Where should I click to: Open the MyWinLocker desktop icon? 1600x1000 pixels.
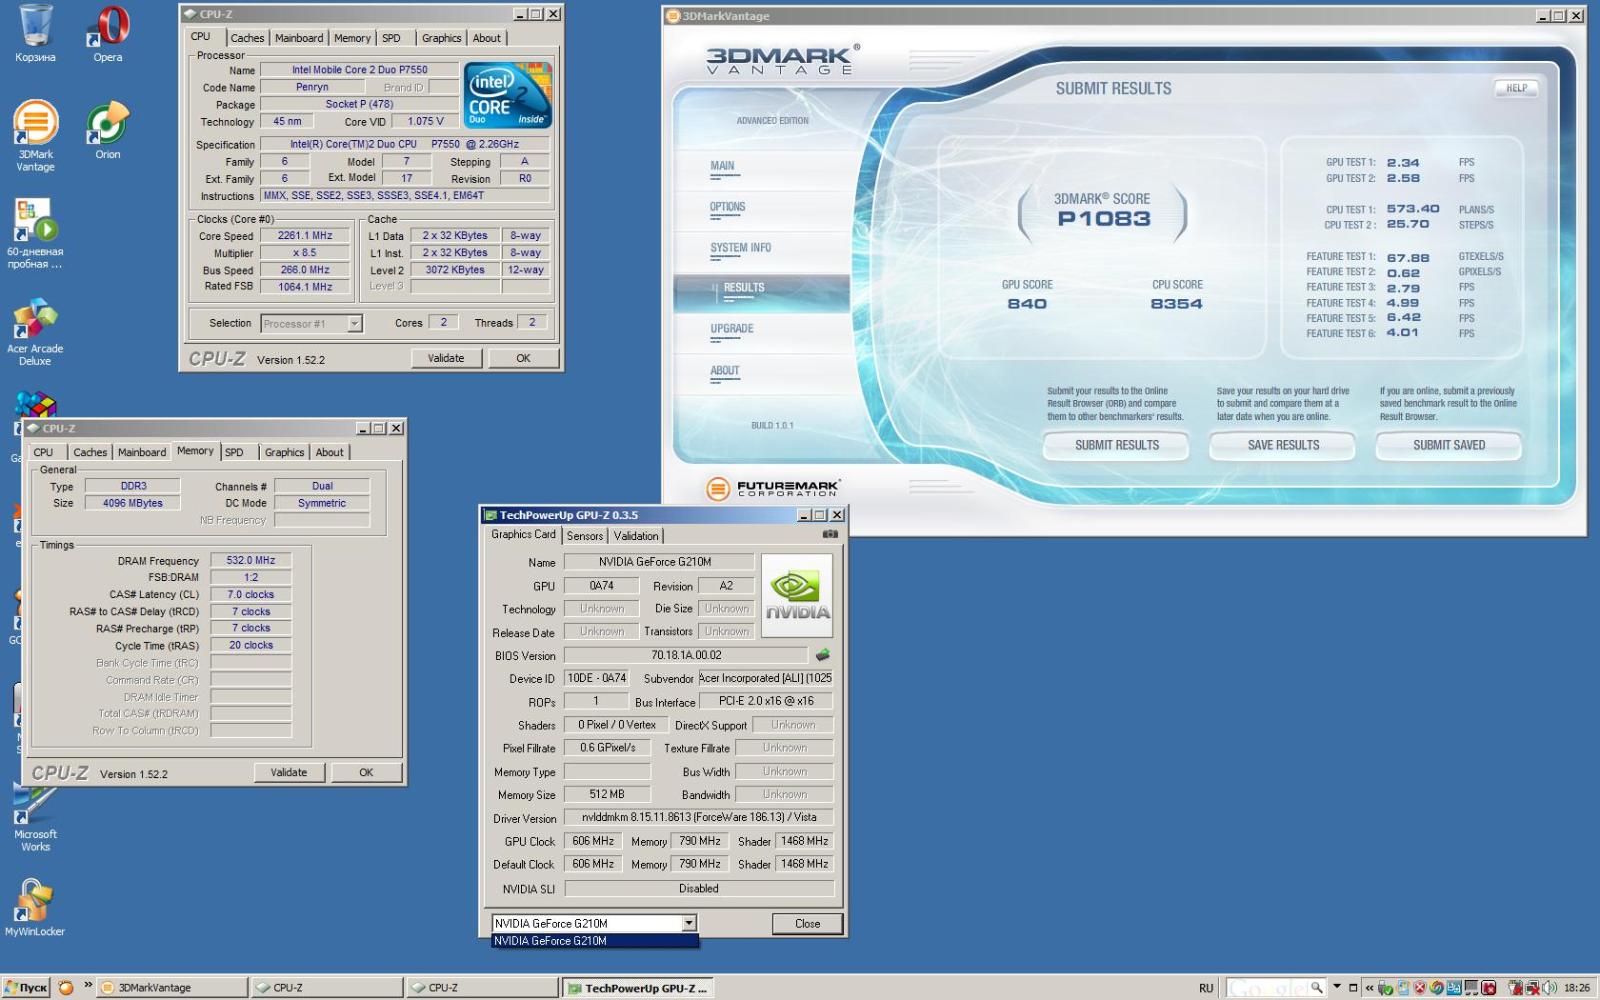pyautogui.click(x=35, y=908)
